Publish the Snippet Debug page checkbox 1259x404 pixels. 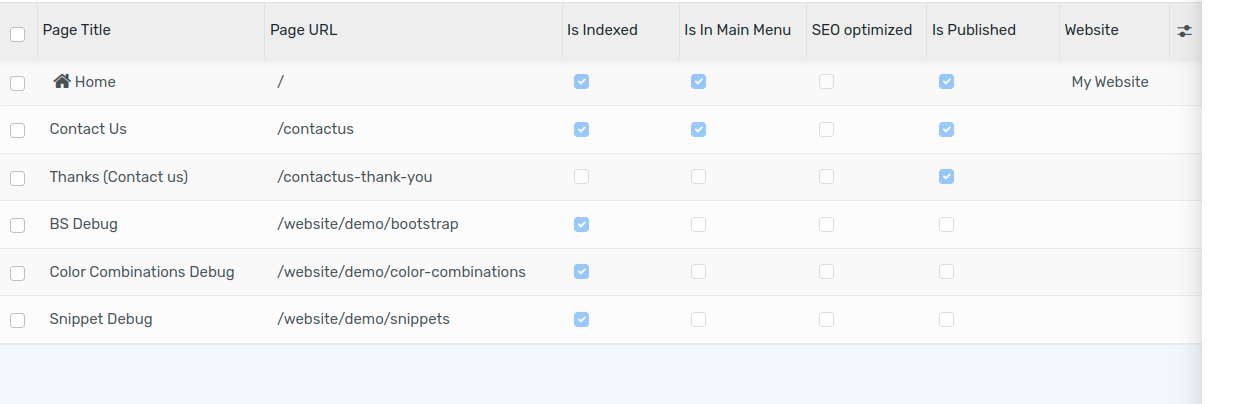pyautogui.click(x=946, y=319)
